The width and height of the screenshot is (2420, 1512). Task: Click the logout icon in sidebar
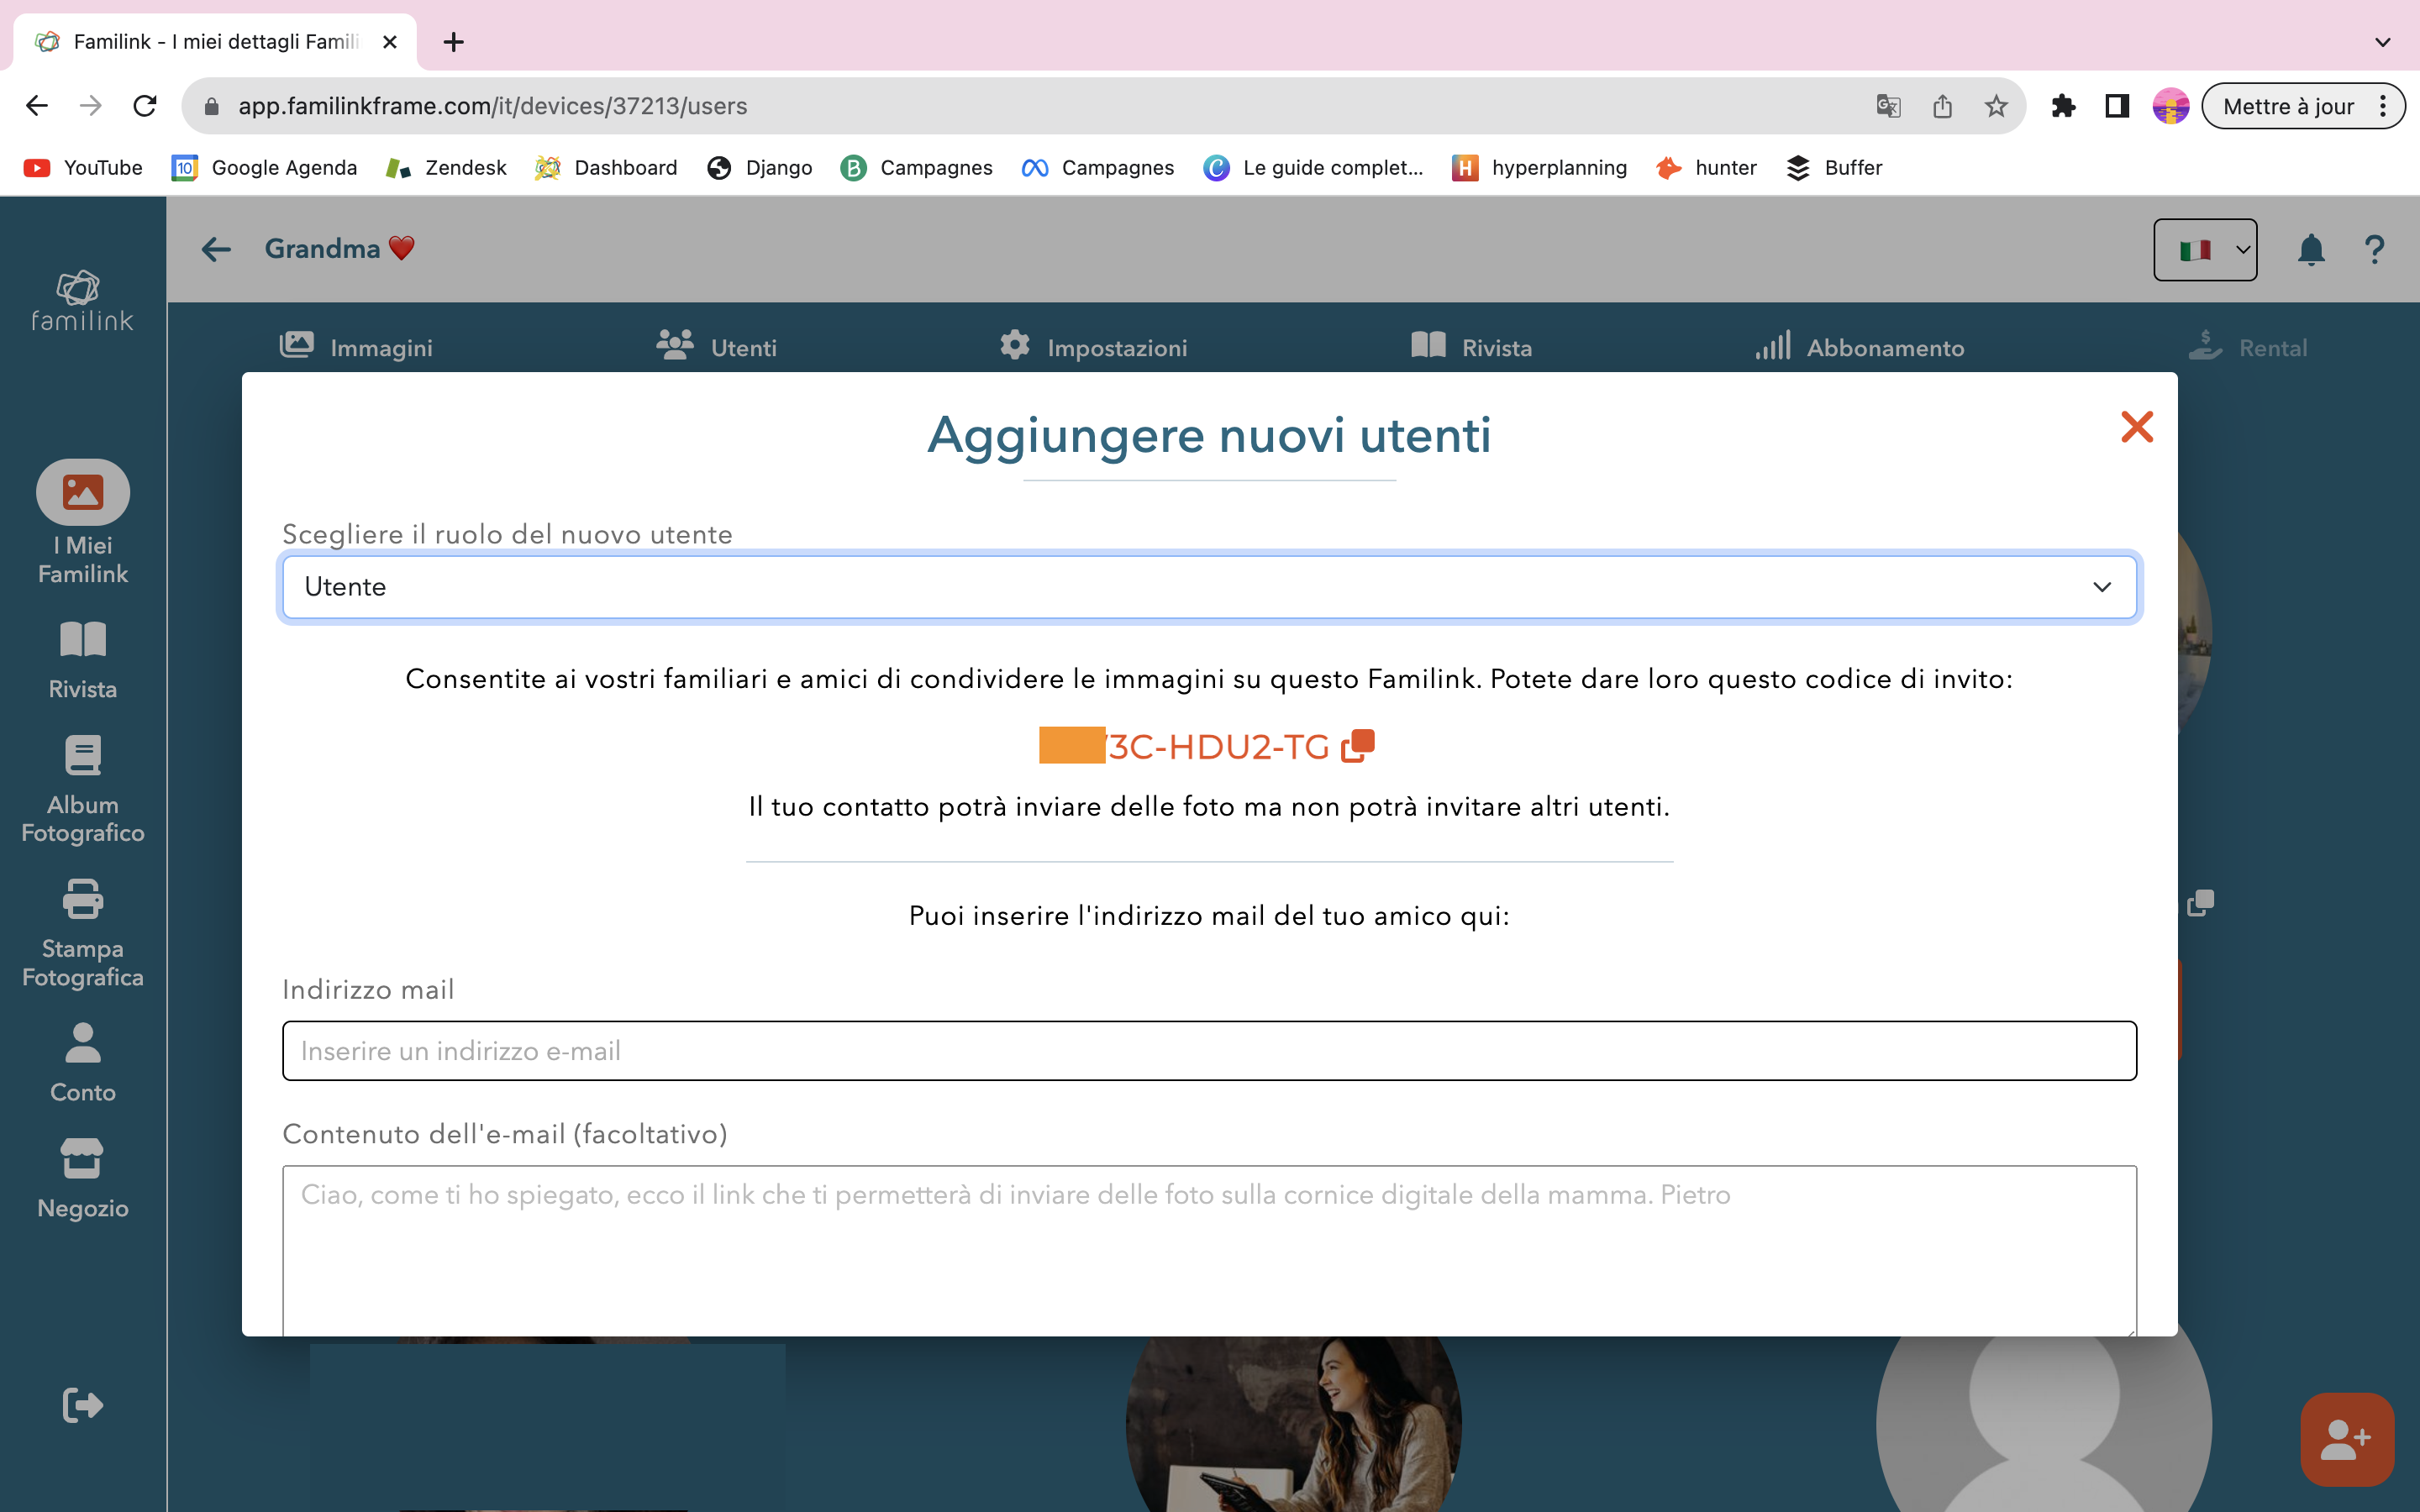(82, 1405)
